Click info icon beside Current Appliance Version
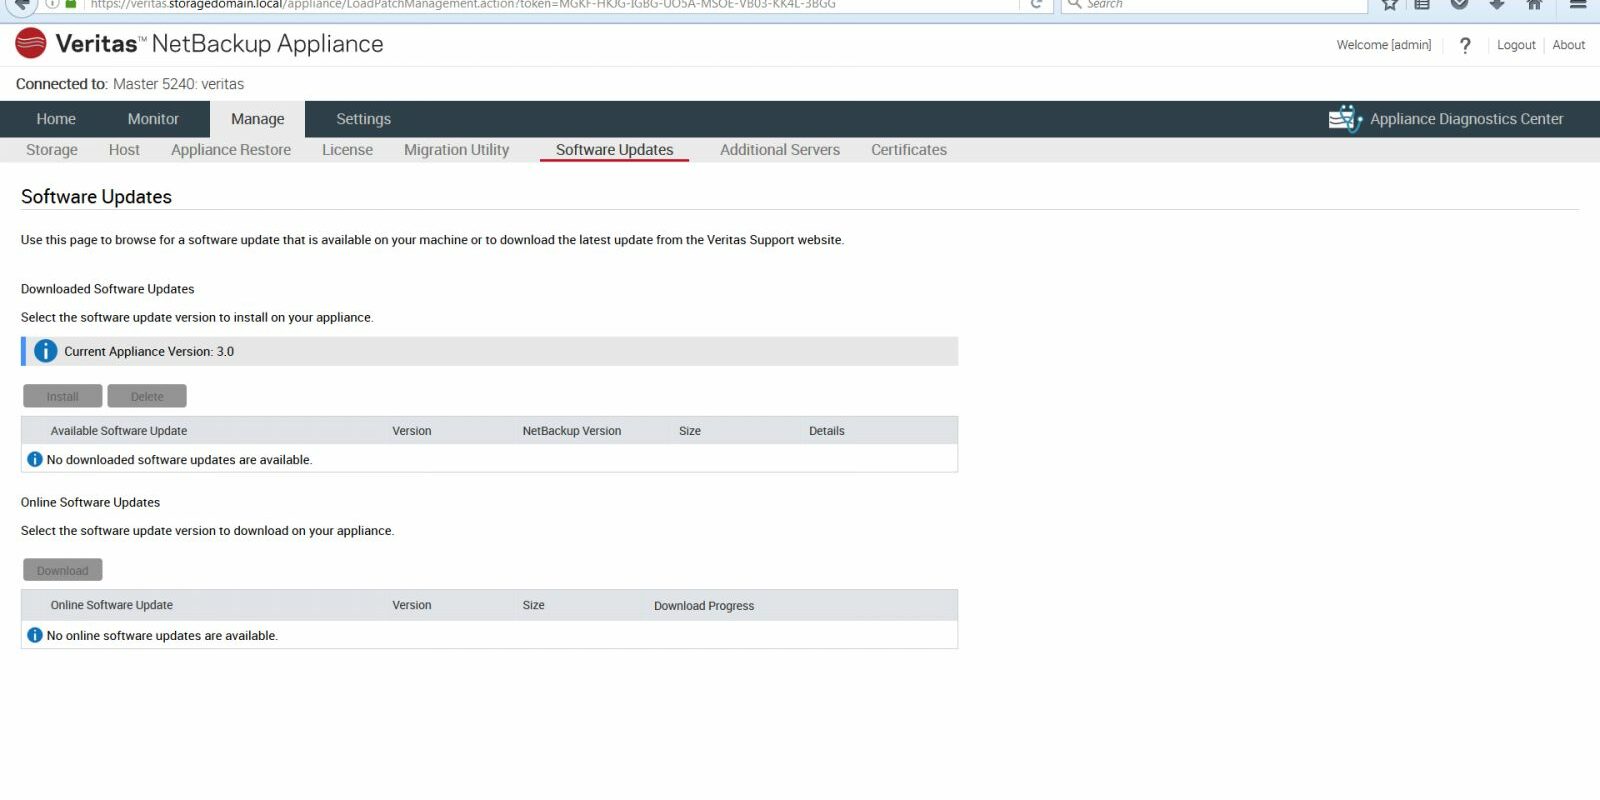1600x800 pixels. (x=45, y=351)
